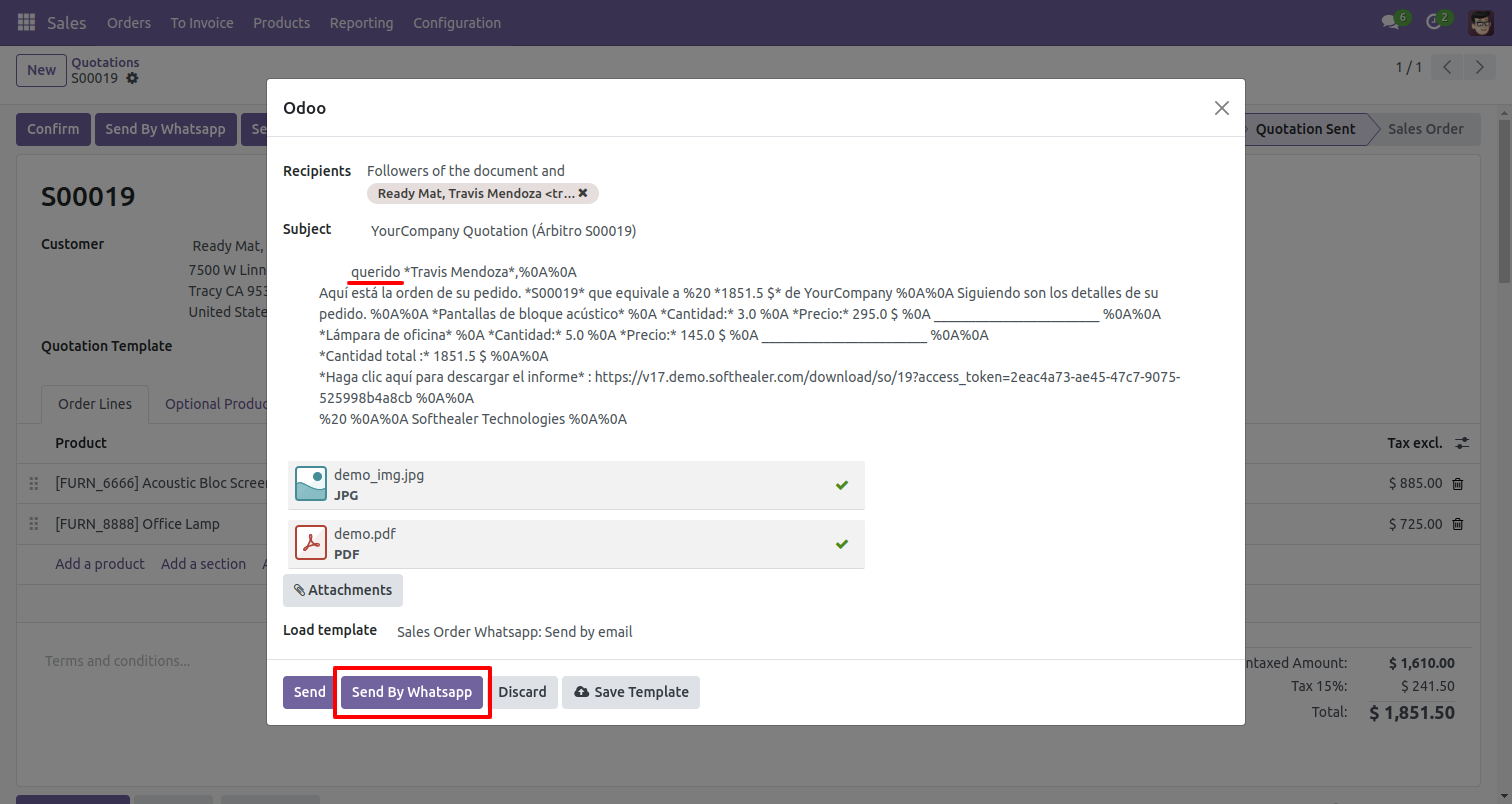Click the 1 / 1 pager counter
1512x804 pixels.
click(1408, 67)
